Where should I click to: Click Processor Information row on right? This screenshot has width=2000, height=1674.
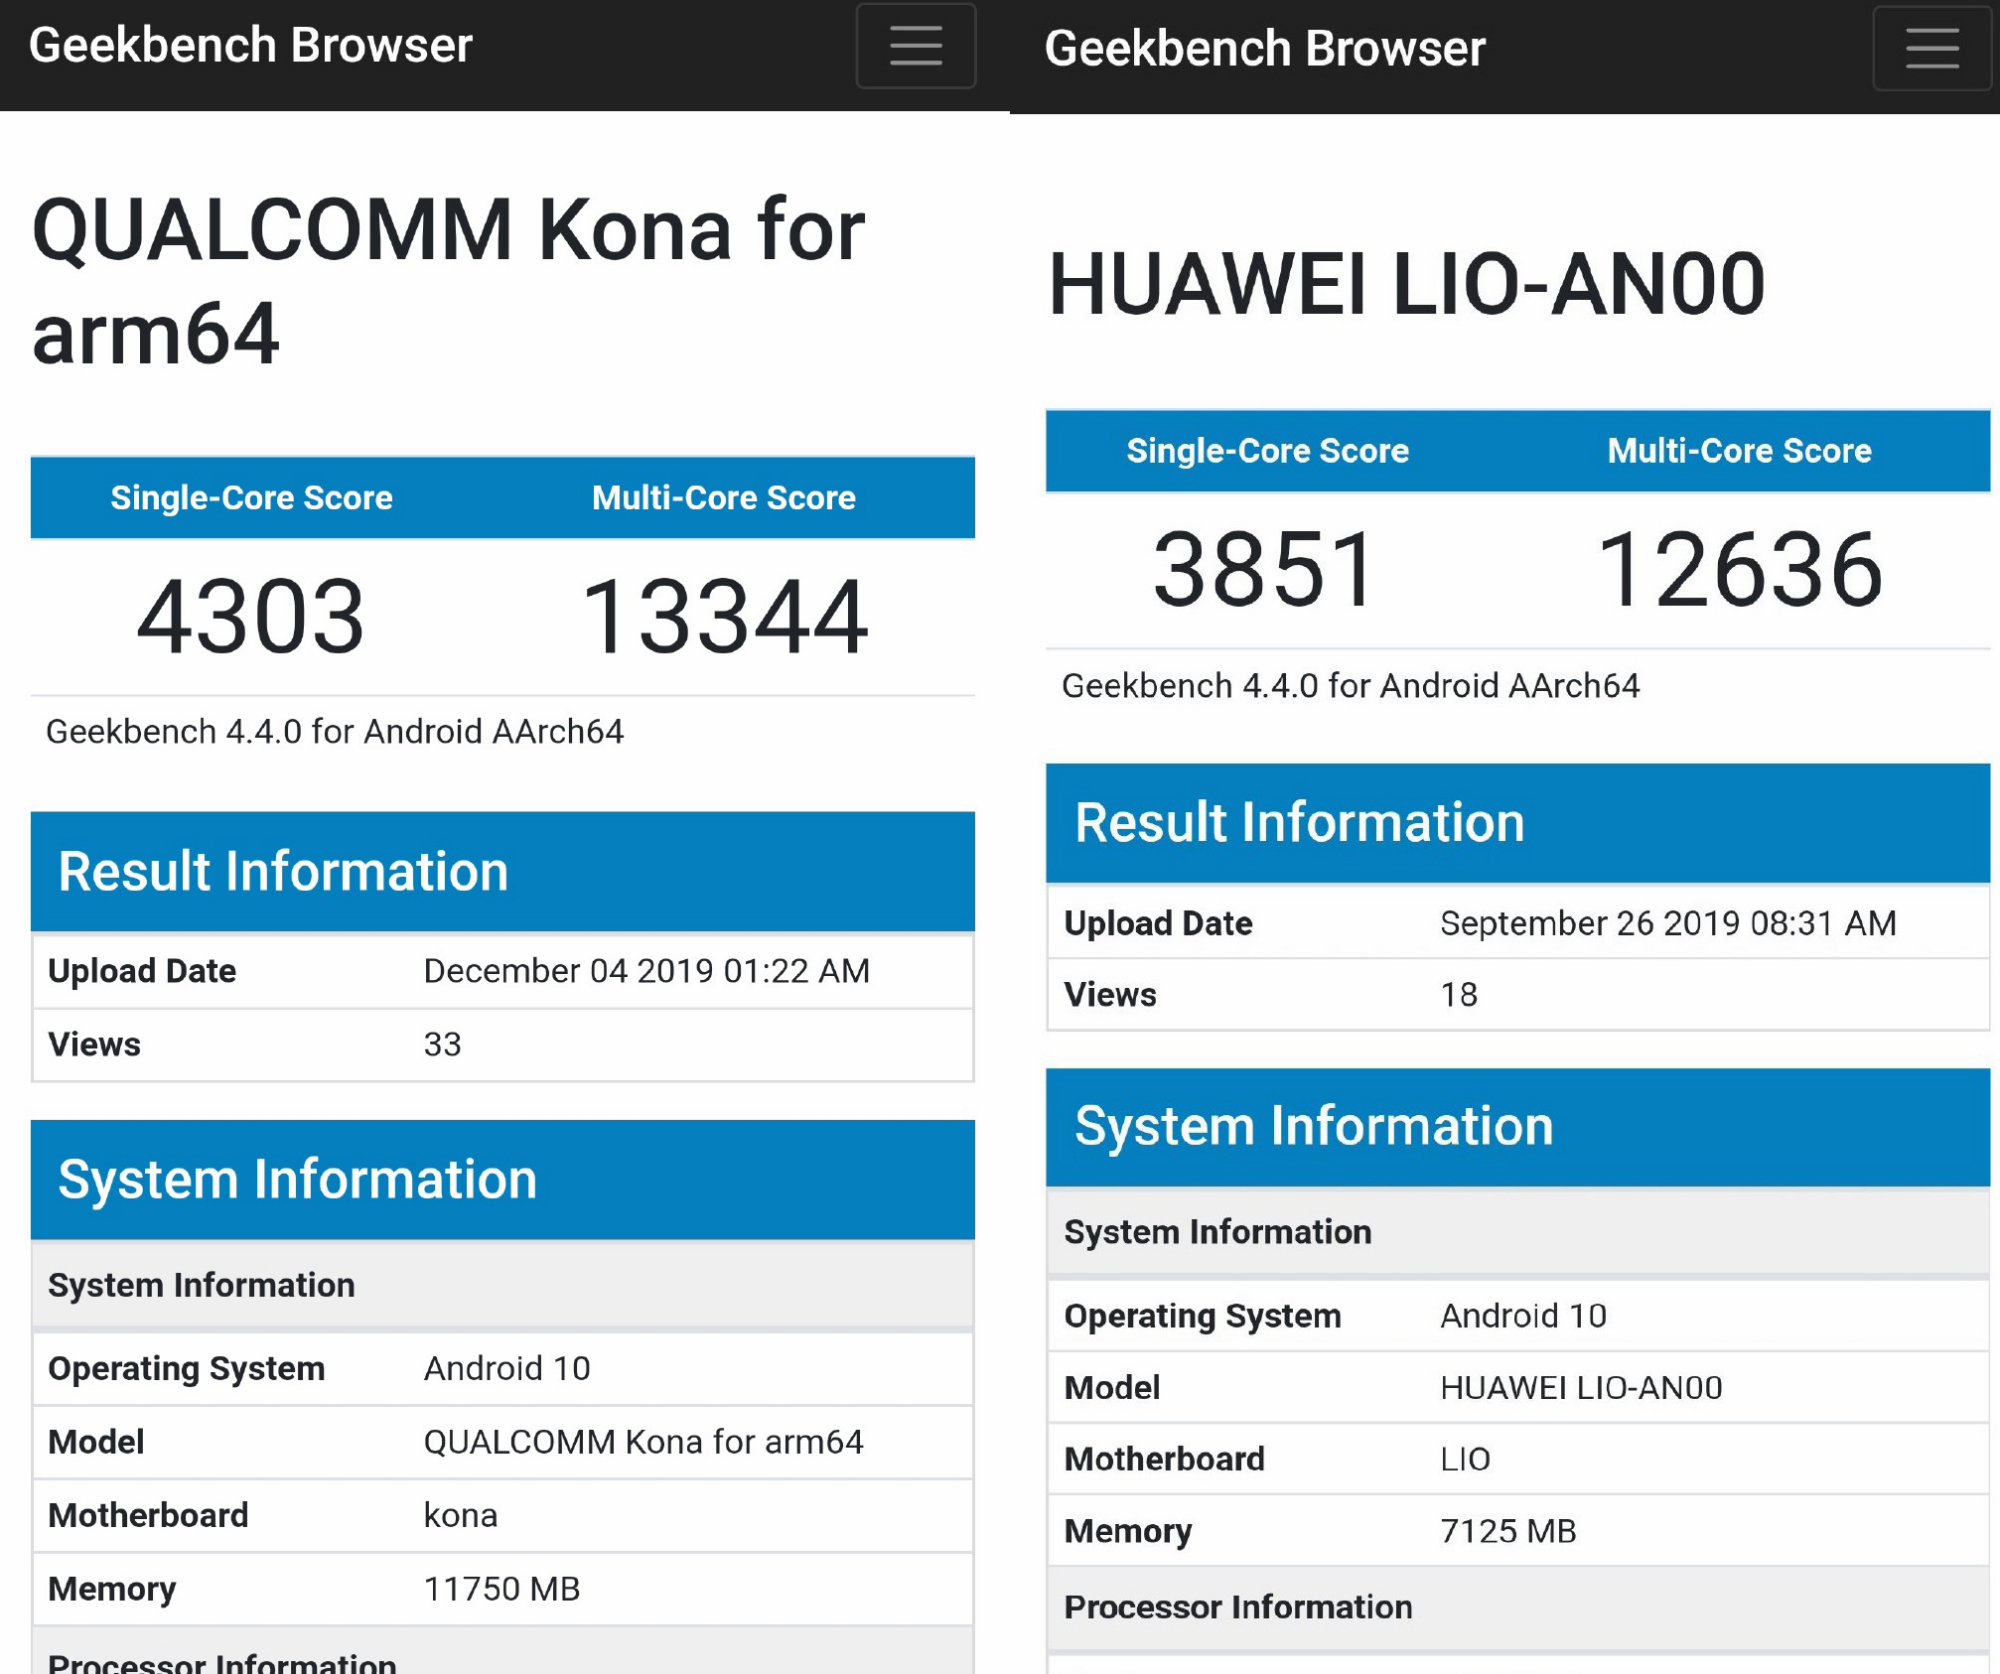(x=1238, y=1607)
